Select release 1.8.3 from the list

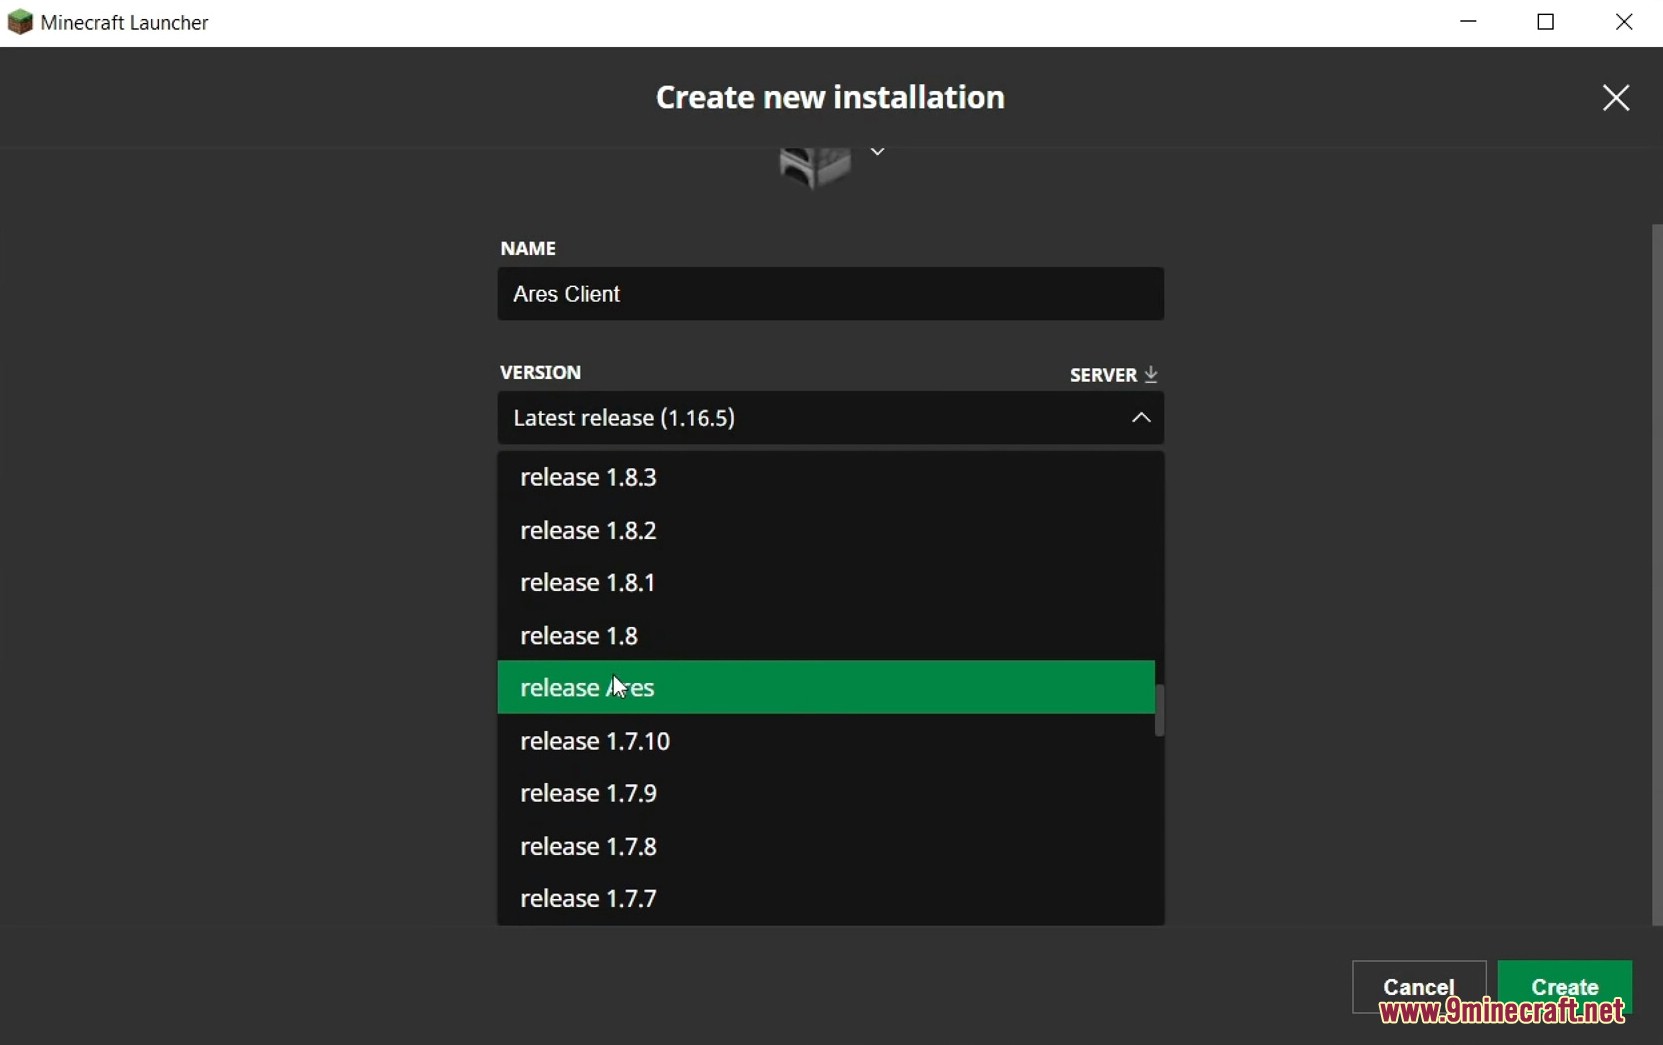pyautogui.click(x=826, y=477)
